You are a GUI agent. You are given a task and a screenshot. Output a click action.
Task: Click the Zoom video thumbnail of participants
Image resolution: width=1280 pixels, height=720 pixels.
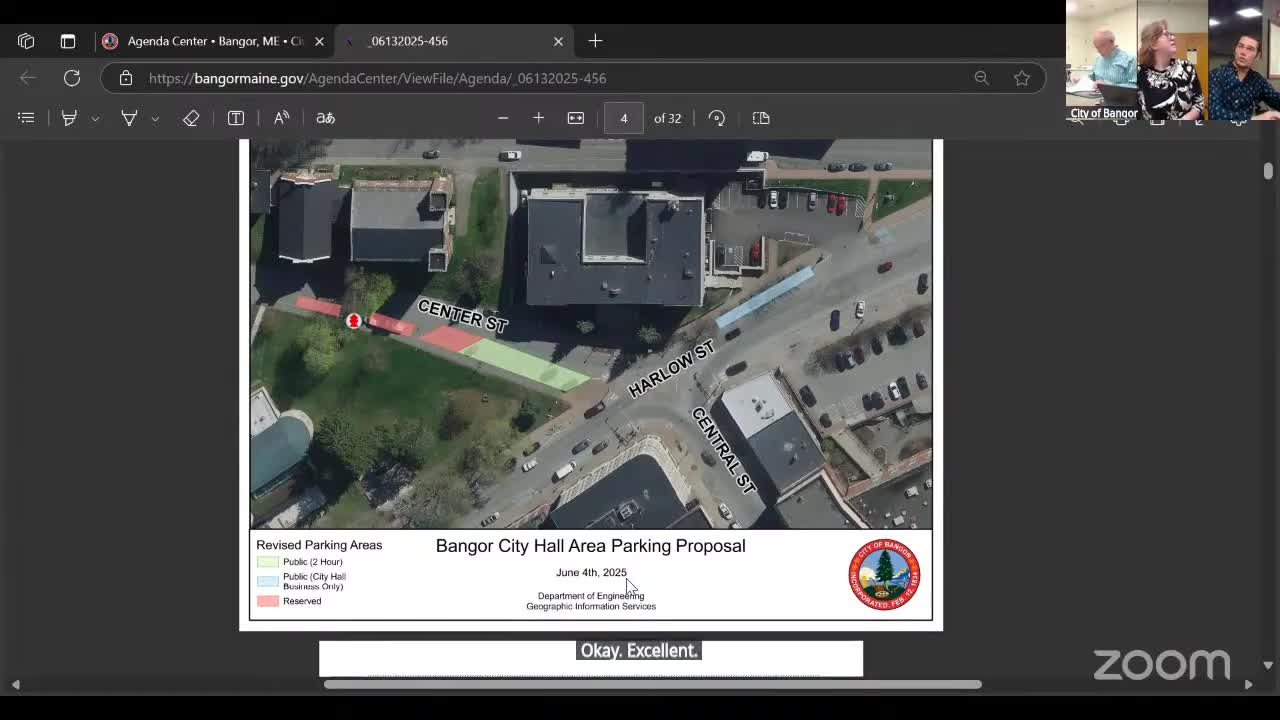pos(1172,60)
